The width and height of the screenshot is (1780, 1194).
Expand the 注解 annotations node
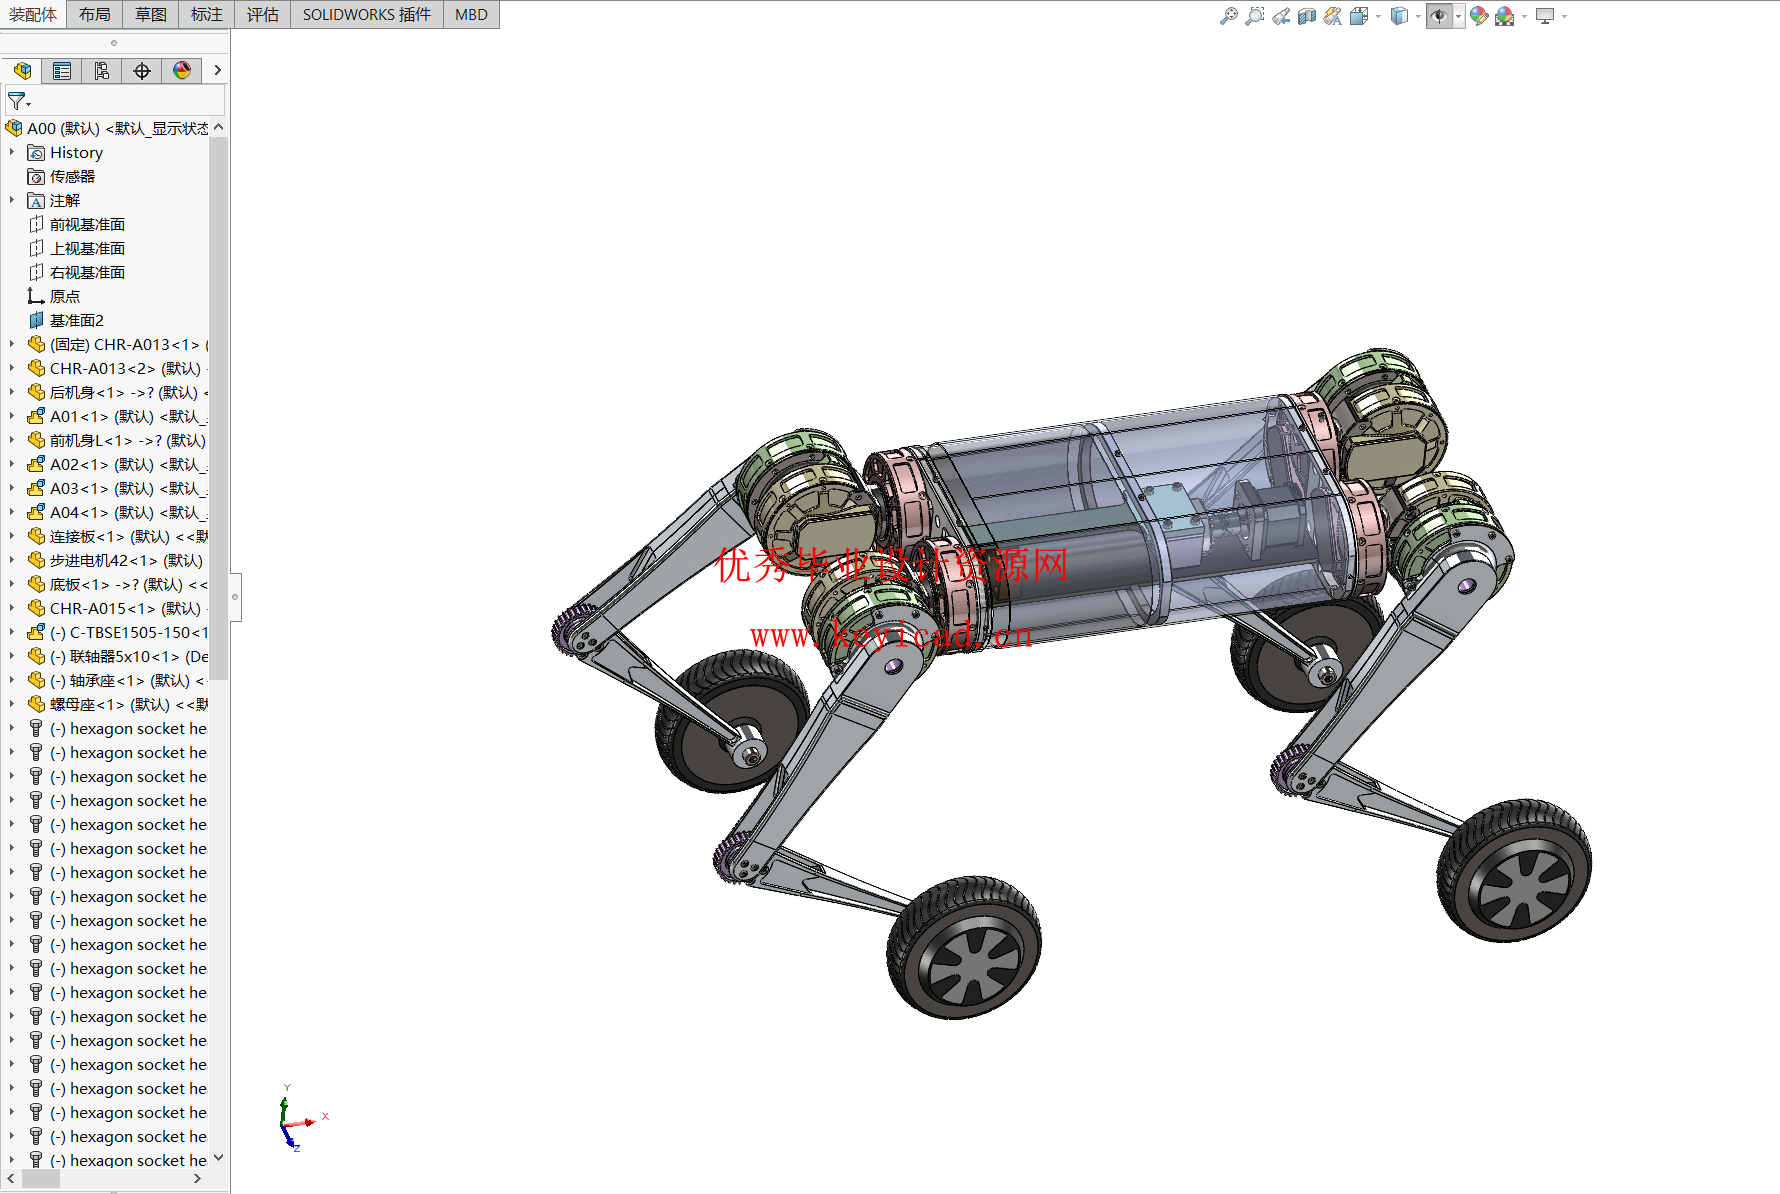12,200
